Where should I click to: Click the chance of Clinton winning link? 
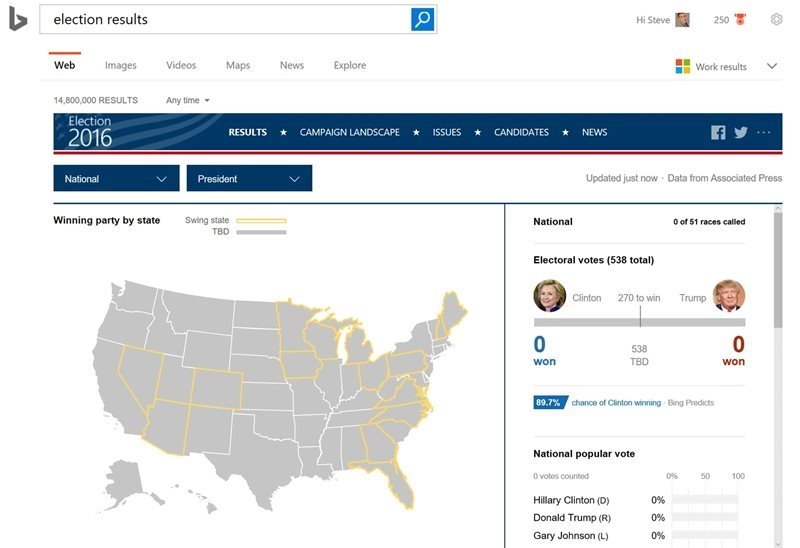point(615,403)
